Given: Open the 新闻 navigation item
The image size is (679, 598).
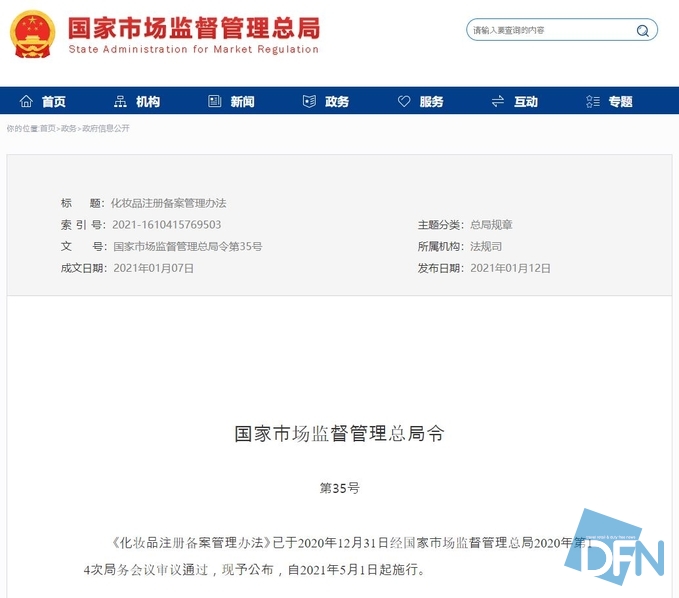Looking at the screenshot, I should 242,102.
